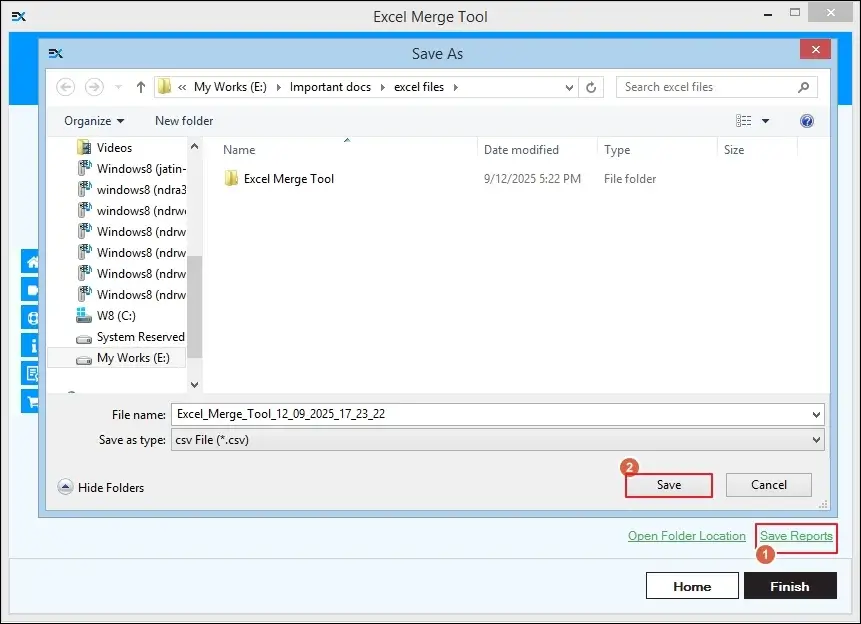The image size is (861, 624).
Task: Navigate back using the back arrow
Action: 65,87
